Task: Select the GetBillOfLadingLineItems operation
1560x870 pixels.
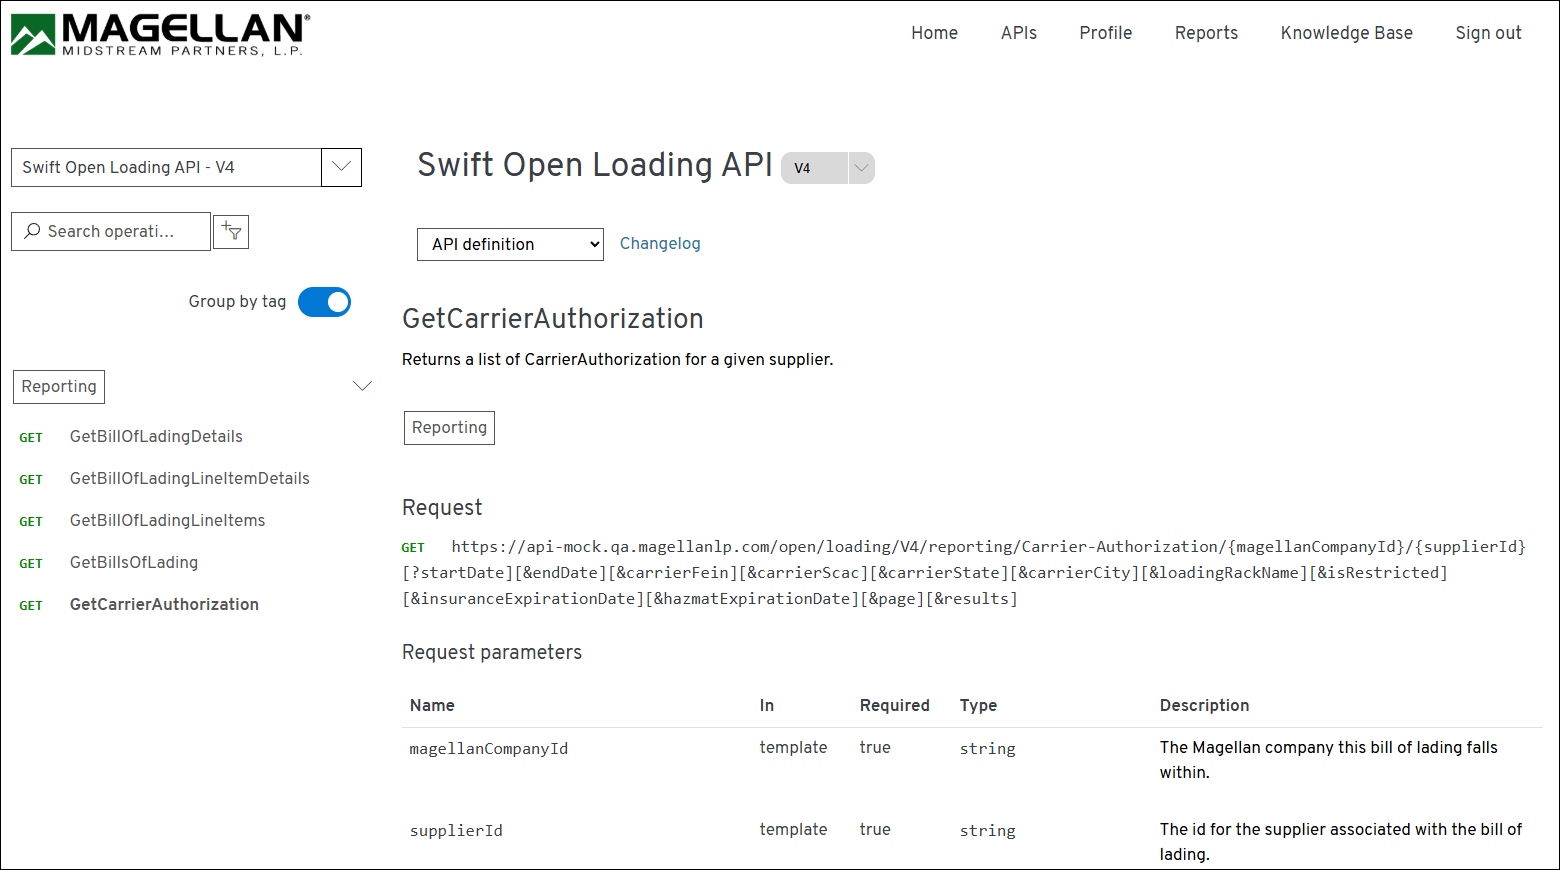Action: (167, 520)
